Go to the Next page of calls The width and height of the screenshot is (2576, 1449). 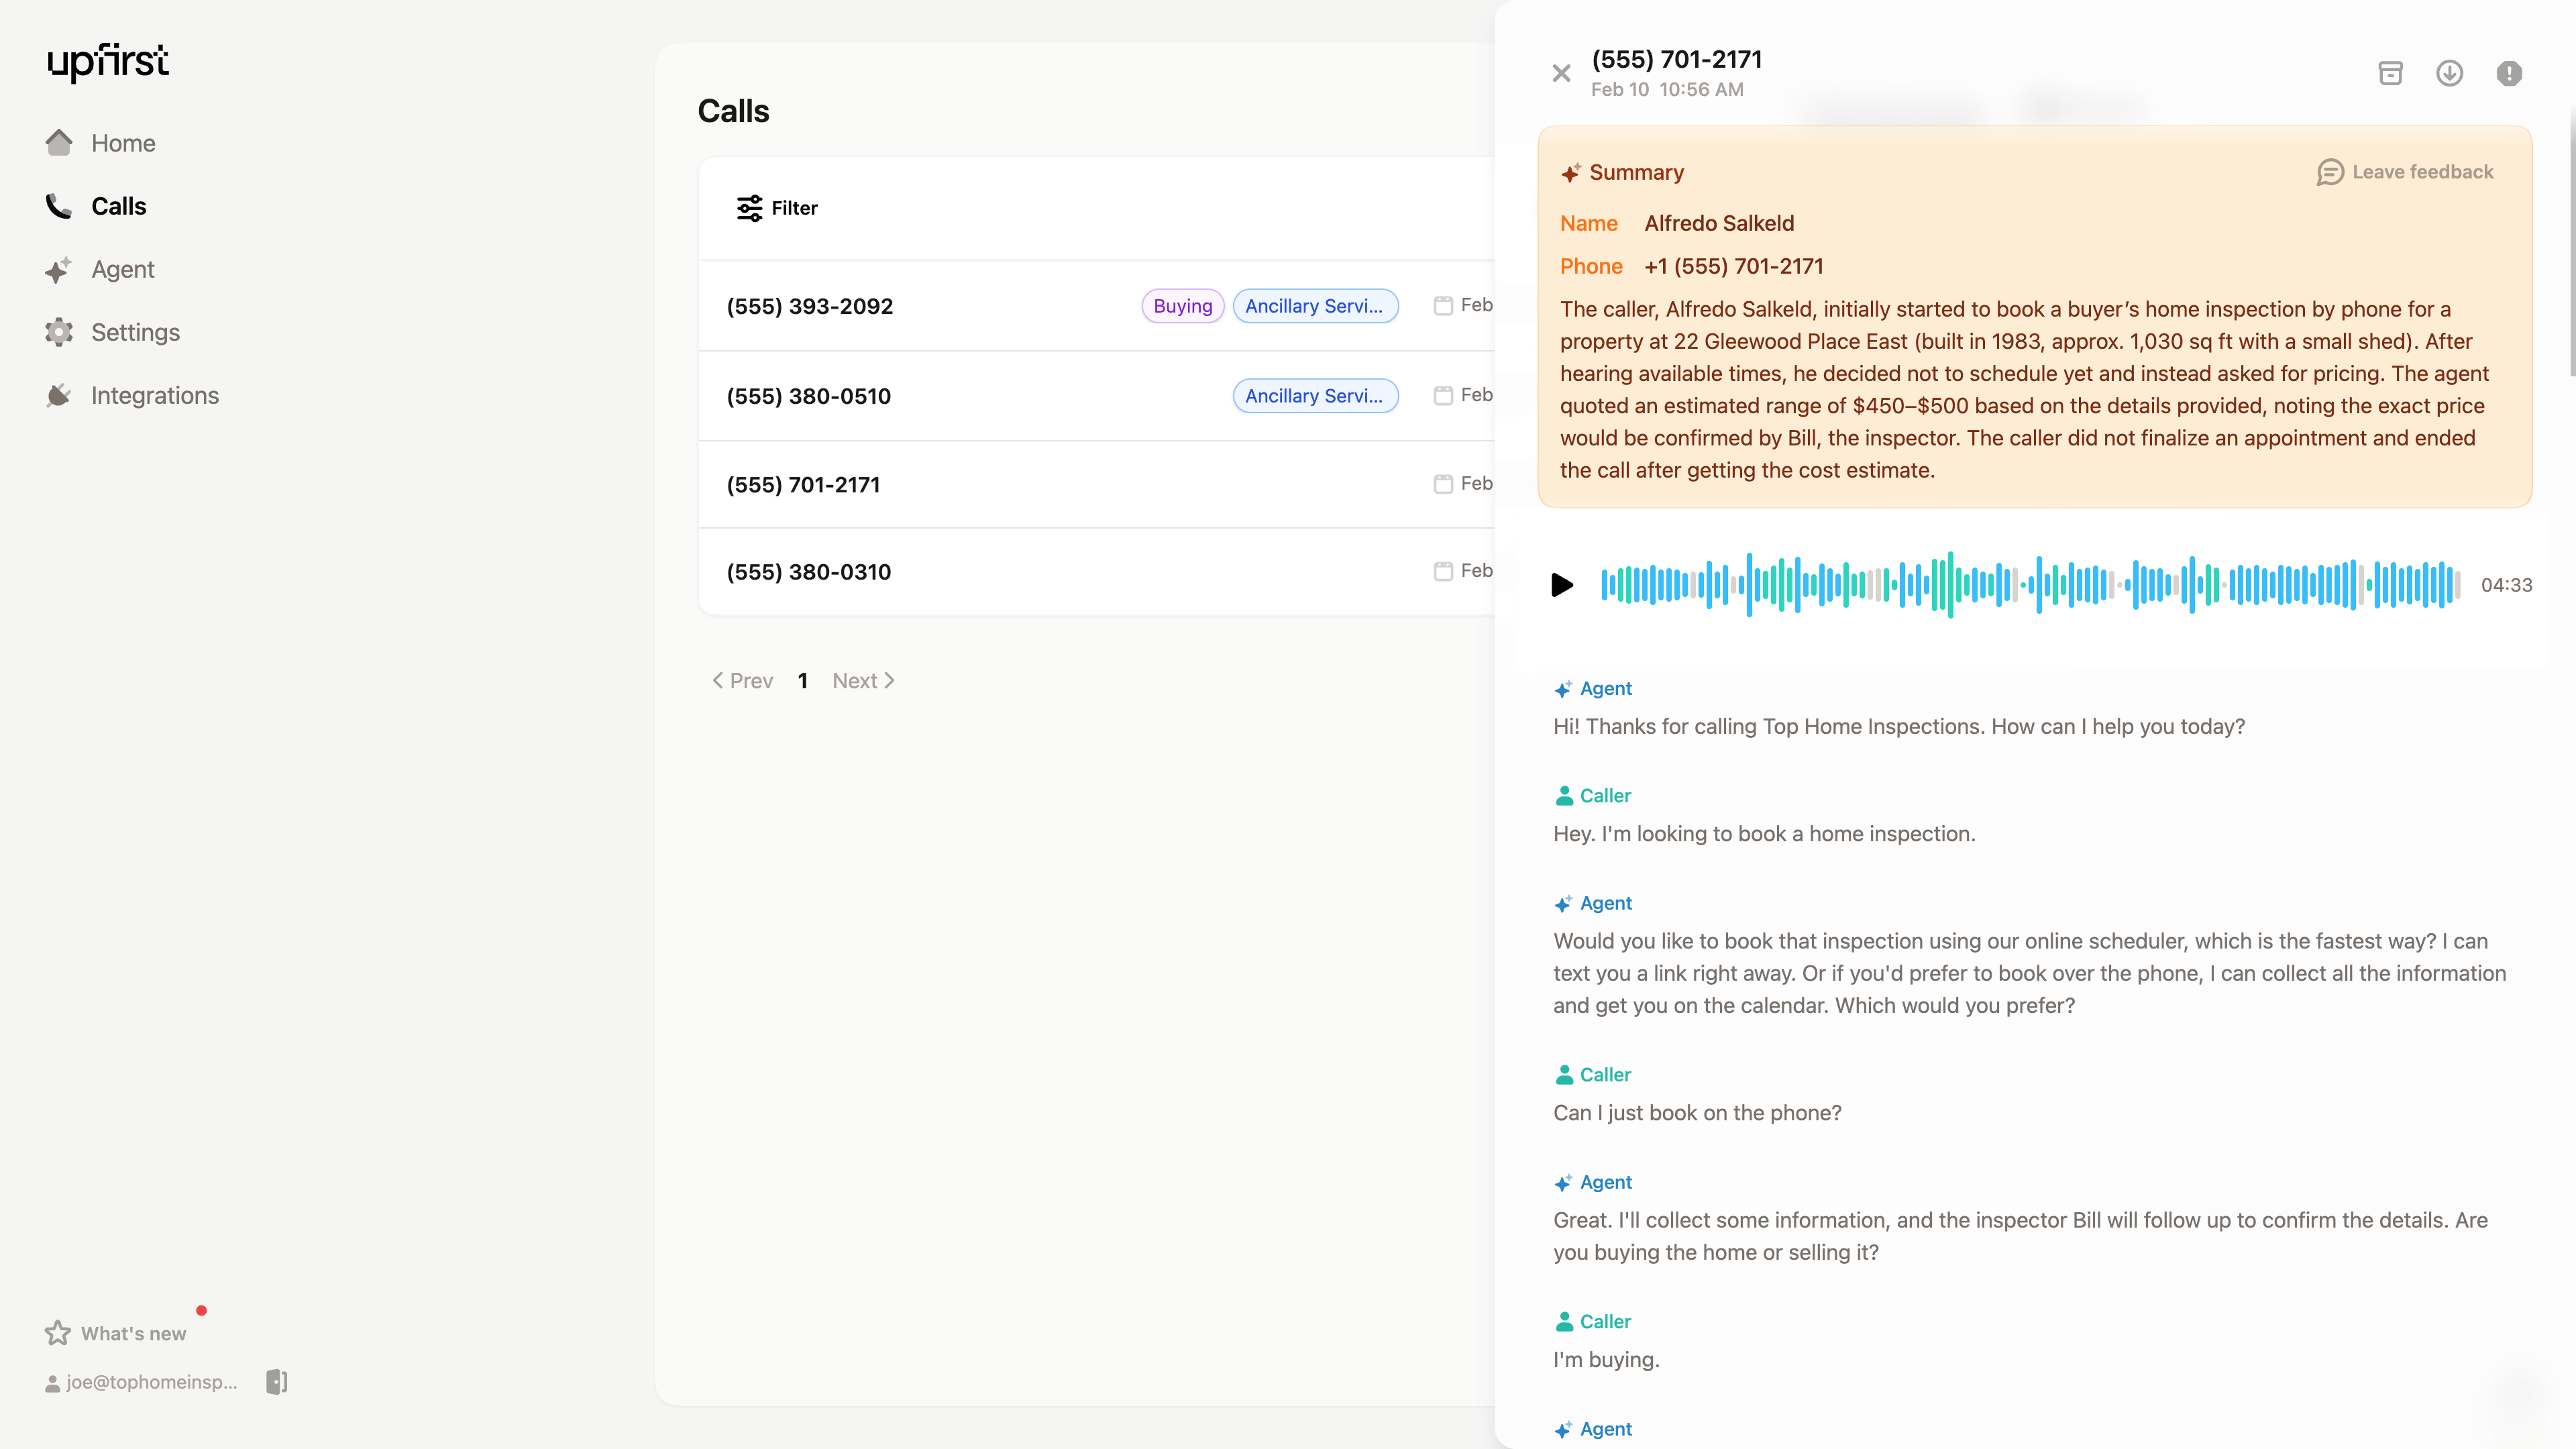(862, 680)
